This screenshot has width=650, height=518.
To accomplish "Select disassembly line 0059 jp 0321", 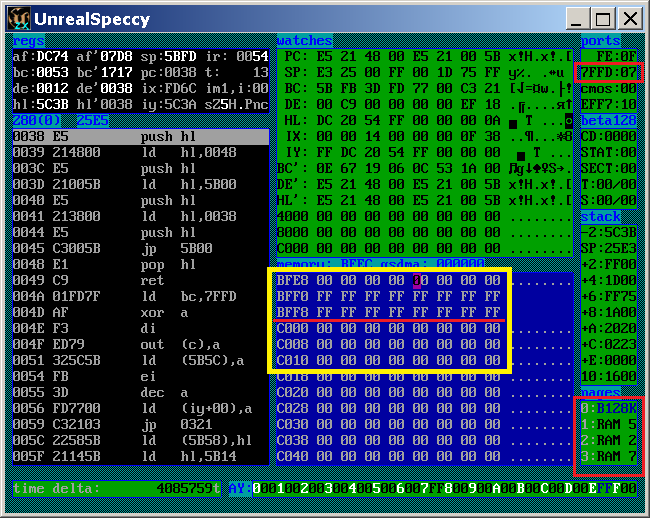I will coord(141,424).
